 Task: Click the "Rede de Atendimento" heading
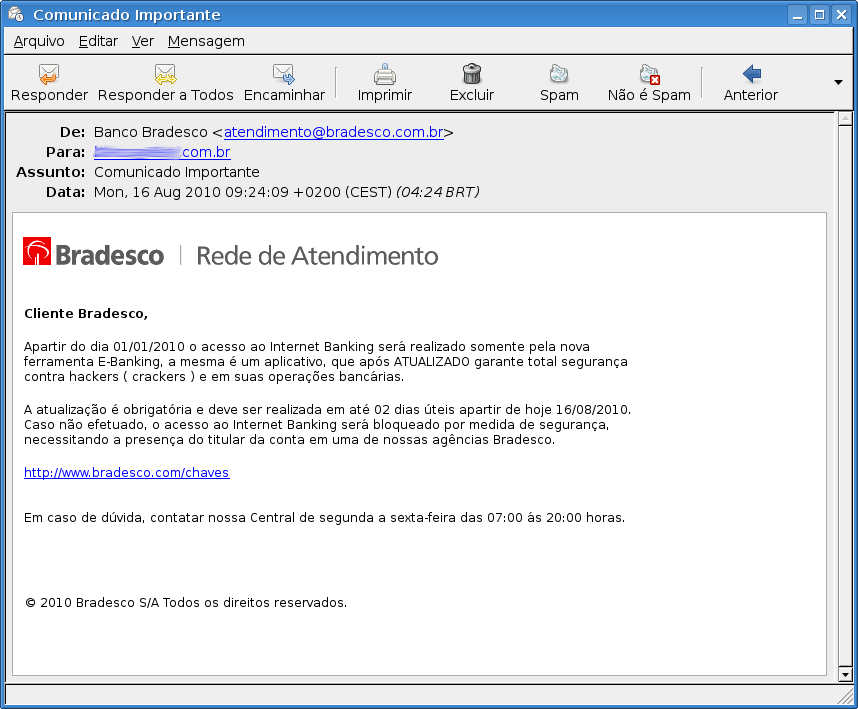coord(317,256)
